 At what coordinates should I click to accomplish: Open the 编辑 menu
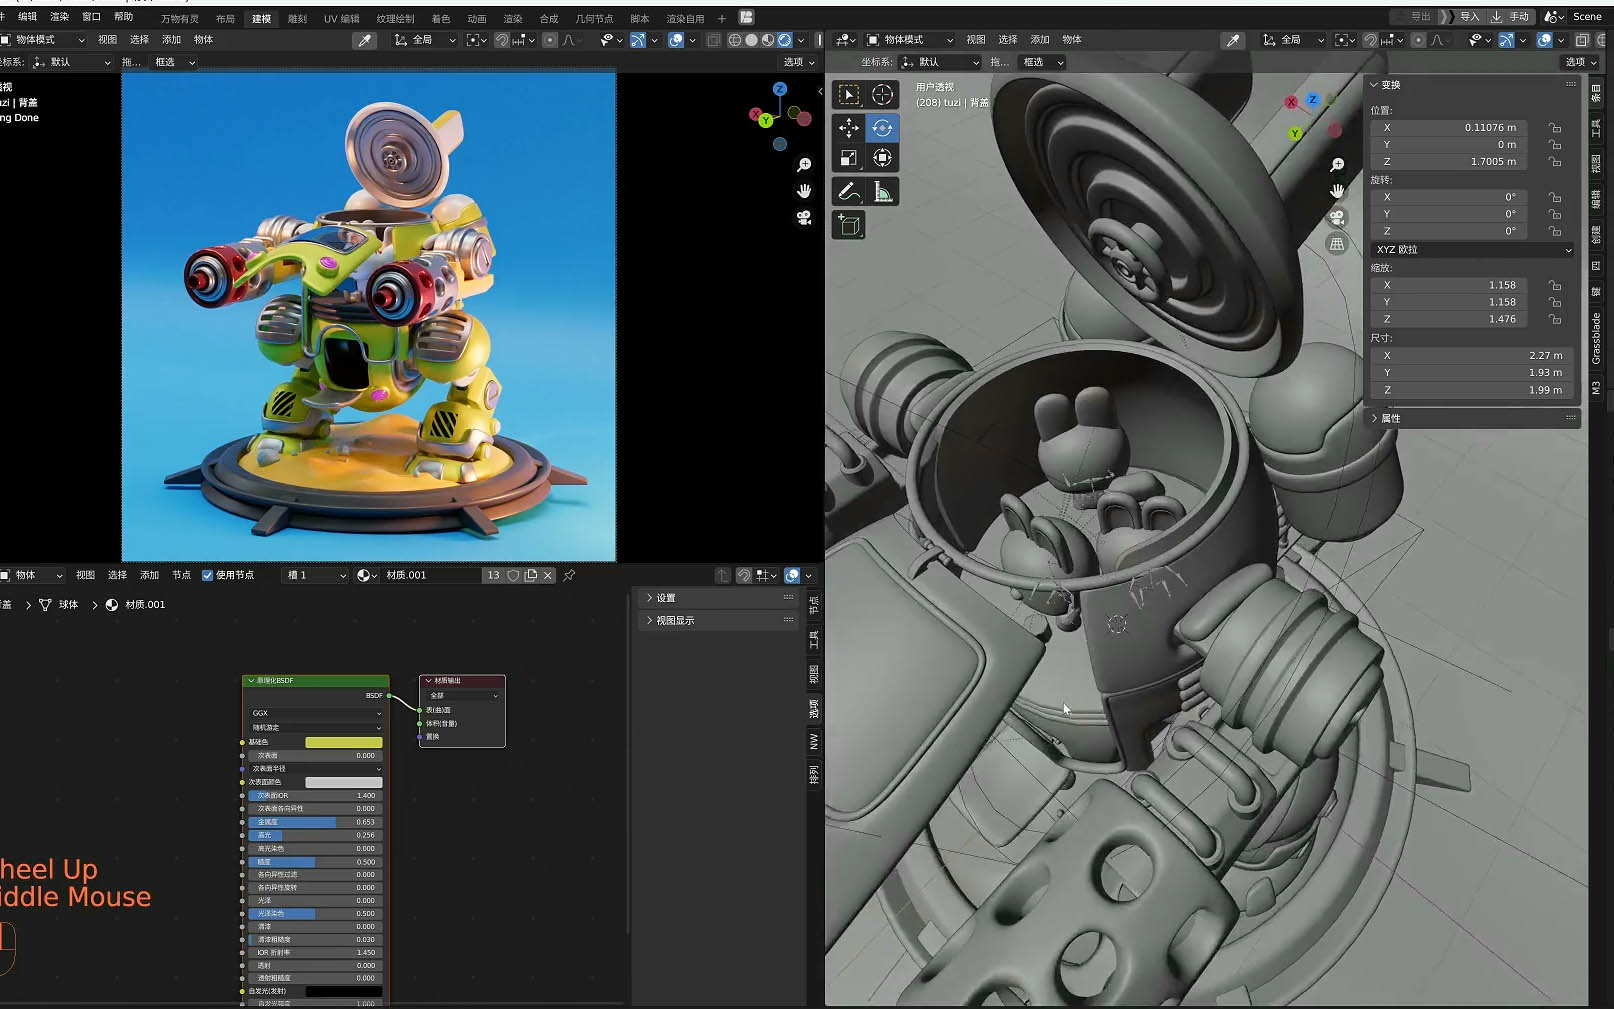click(x=27, y=17)
